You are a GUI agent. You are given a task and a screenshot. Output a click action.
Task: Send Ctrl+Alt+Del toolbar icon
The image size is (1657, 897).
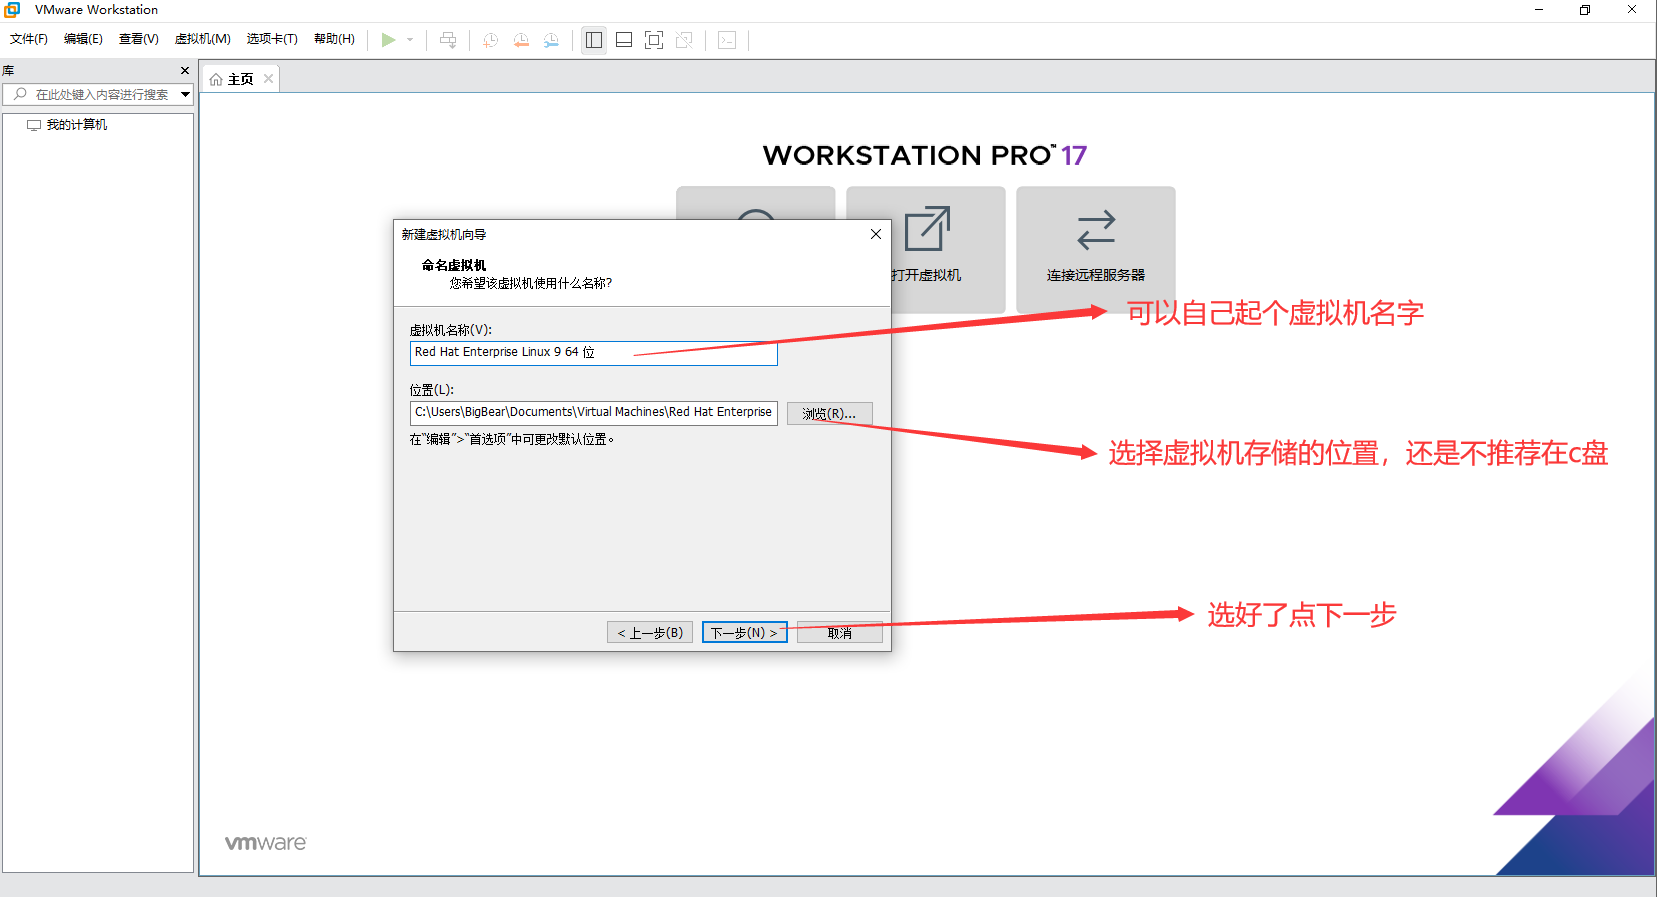[x=448, y=40]
